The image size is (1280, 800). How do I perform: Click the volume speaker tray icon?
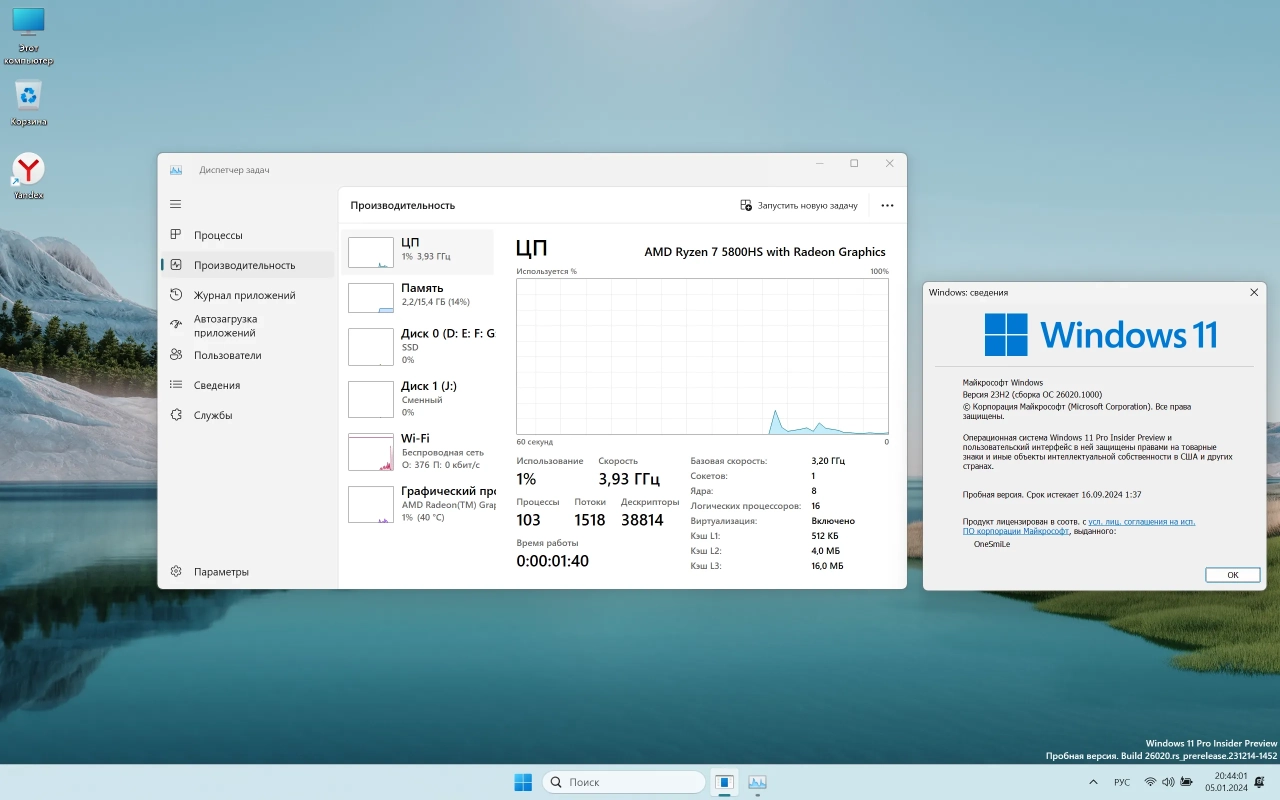(x=1167, y=782)
